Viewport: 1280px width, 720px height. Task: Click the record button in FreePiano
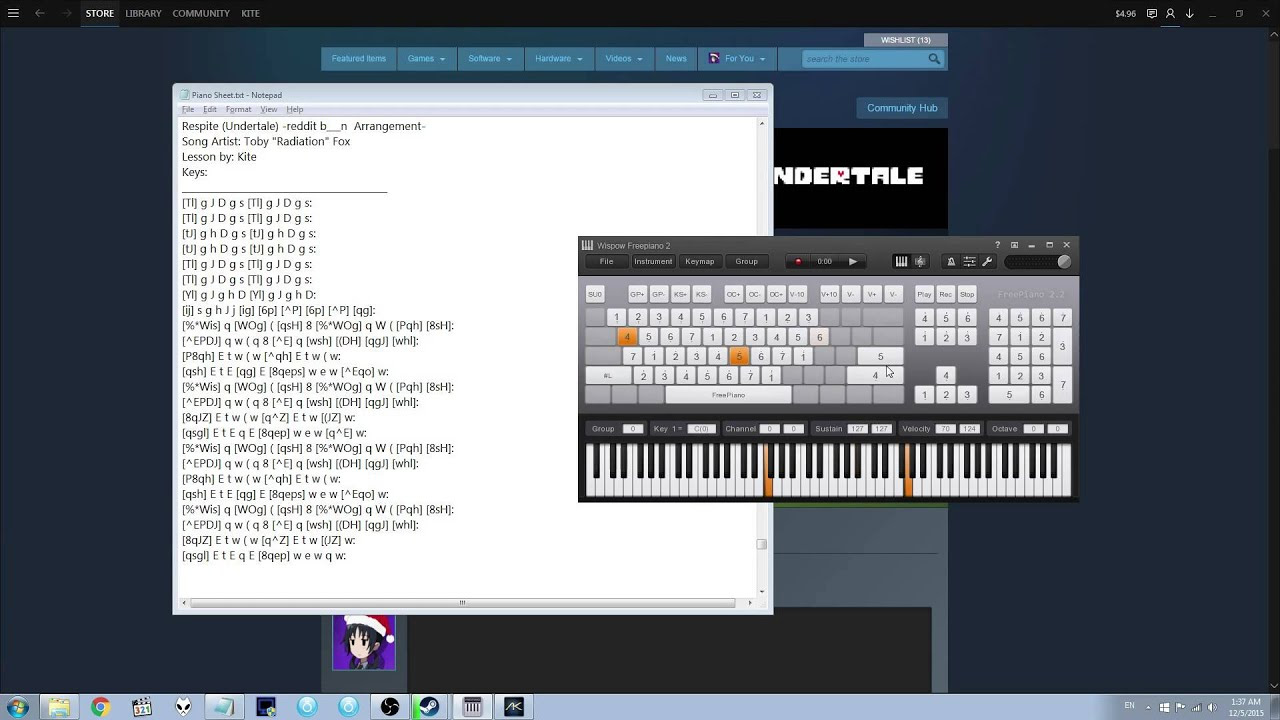(x=798, y=262)
